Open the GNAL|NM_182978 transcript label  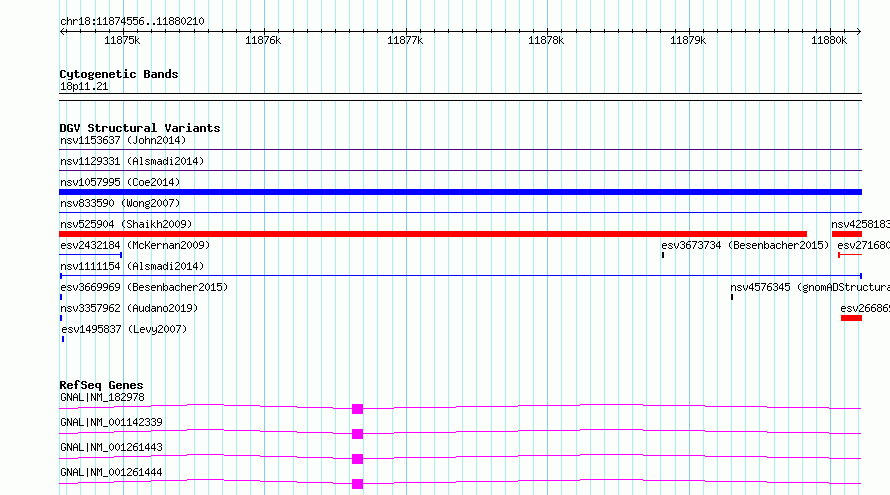(102, 397)
